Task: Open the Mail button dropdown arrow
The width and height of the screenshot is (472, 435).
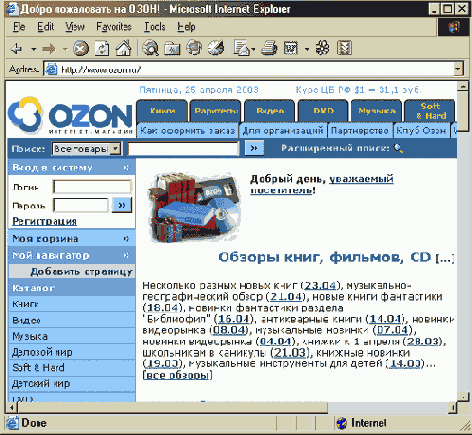Action: tap(253, 49)
